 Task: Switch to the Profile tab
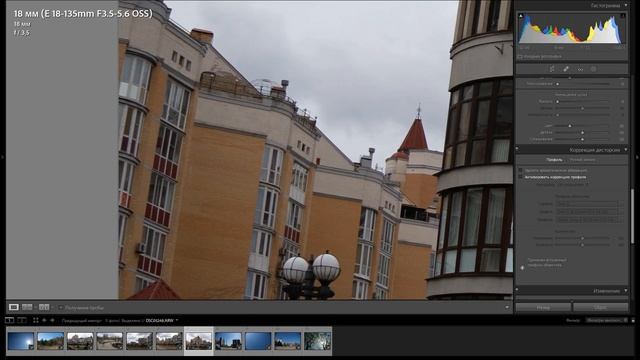coord(554,160)
